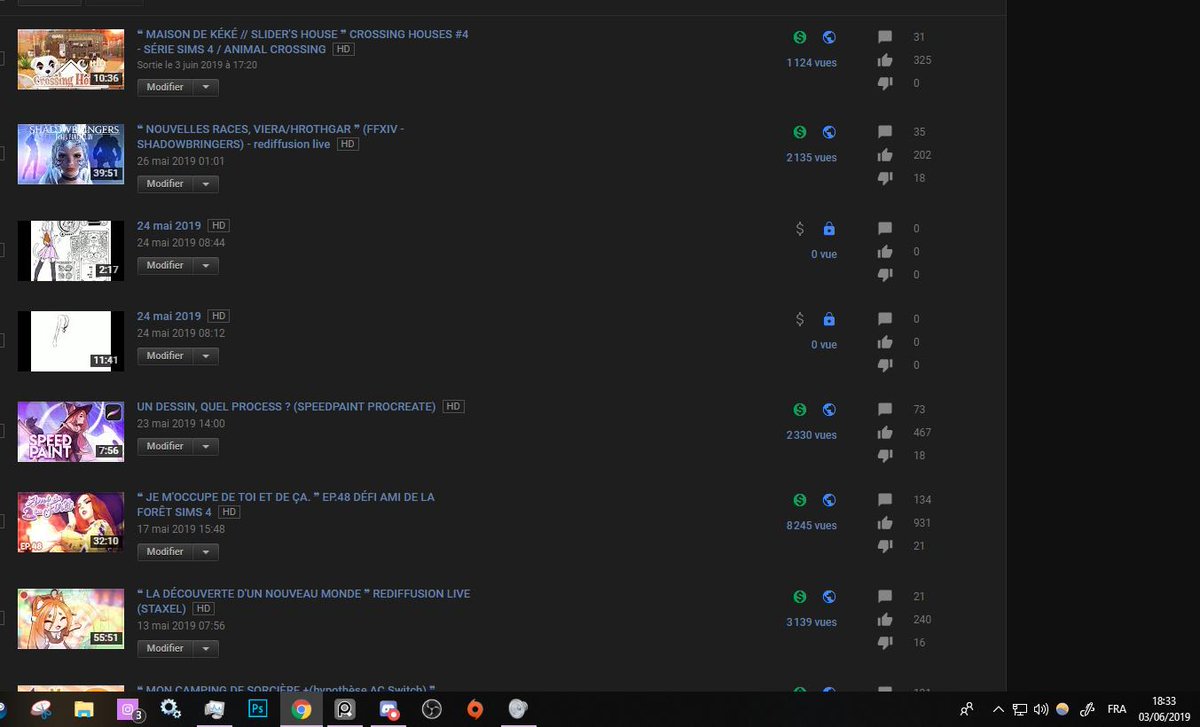Open Staxel thumbnail with 55:51 duration
1200x727 pixels.
(x=71, y=618)
